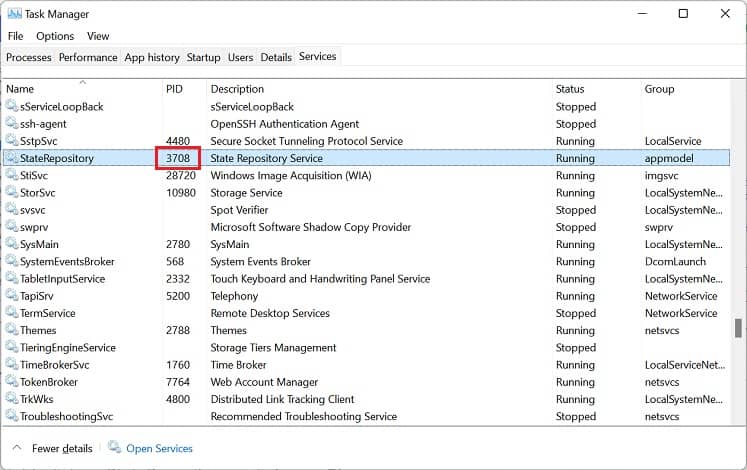Open the Options menu
The height and width of the screenshot is (470, 747).
tap(55, 36)
